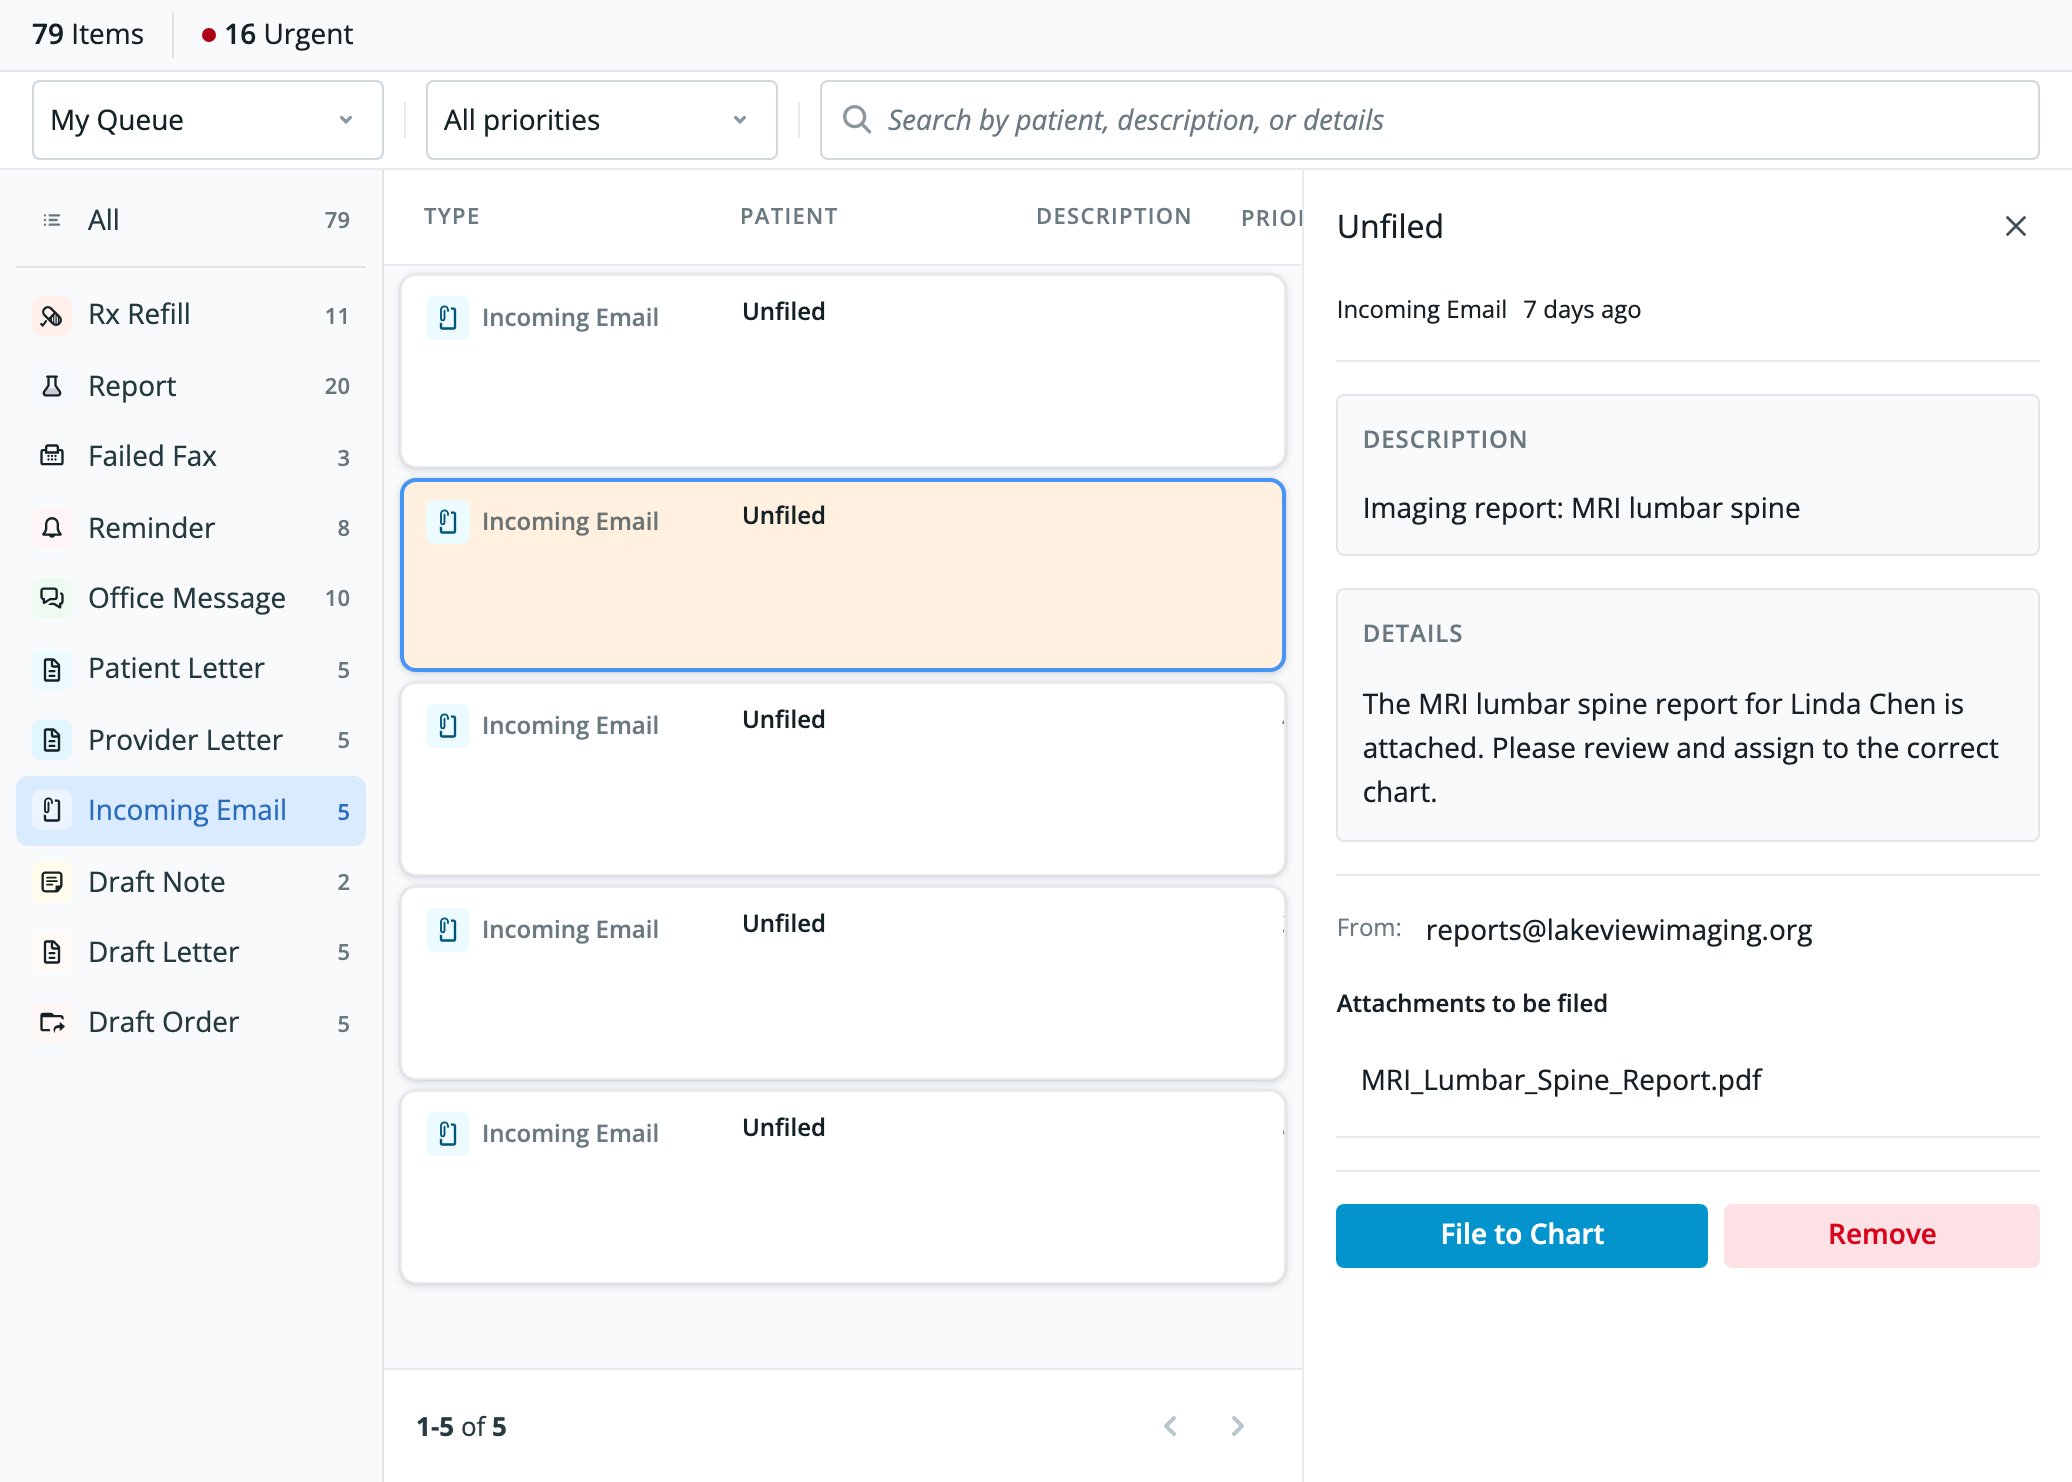2072x1482 pixels.
Task: Click the 79 Items count
Action: (88, 35)
